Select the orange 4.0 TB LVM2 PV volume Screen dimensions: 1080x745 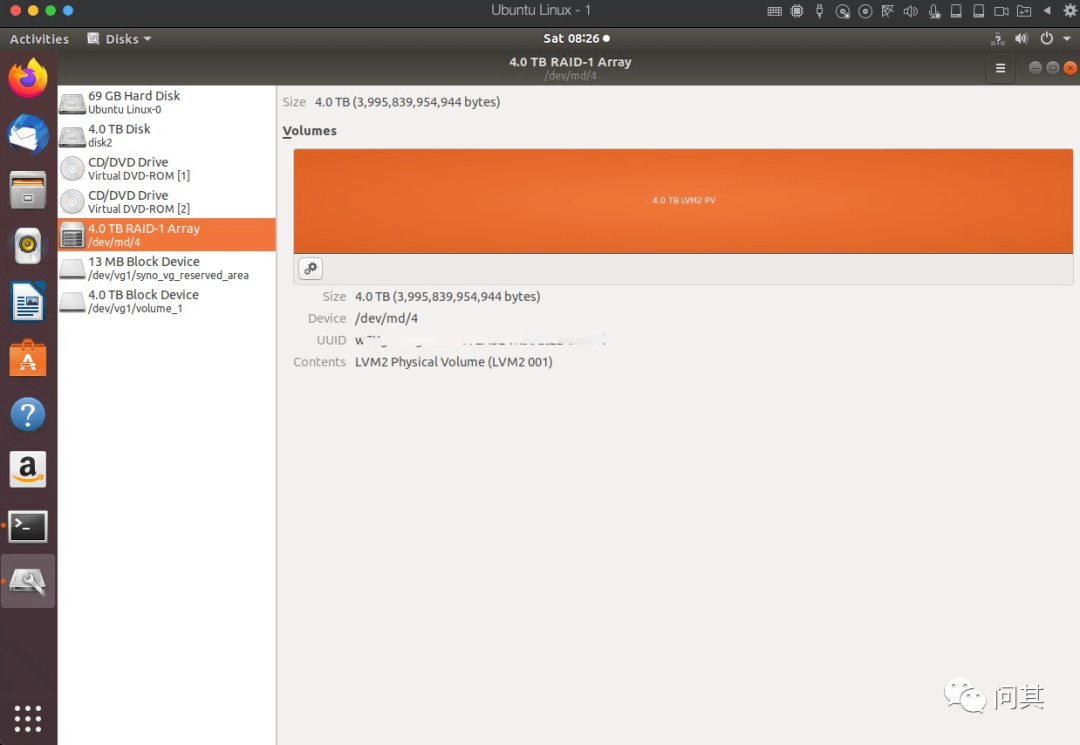pos(683,201)
